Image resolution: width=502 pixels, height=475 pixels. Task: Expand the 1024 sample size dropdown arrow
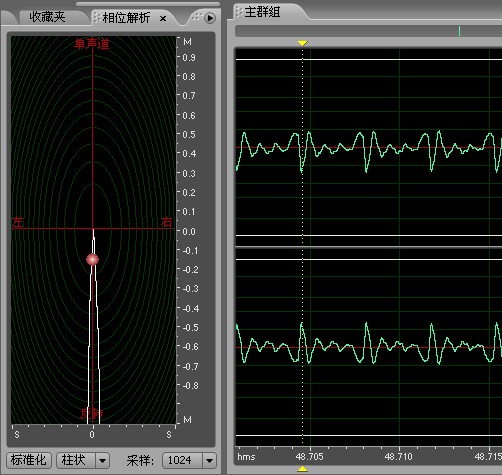[209, 461]
